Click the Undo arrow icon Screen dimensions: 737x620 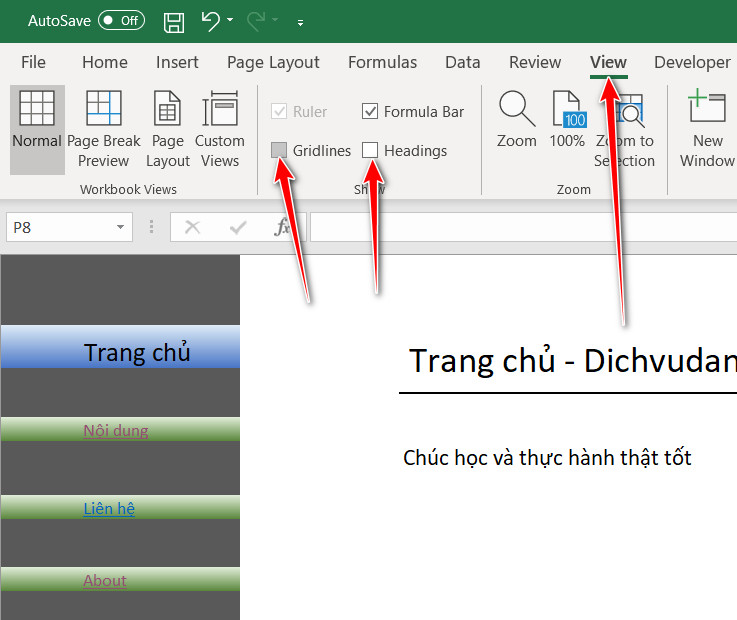(x=210, y=21)
